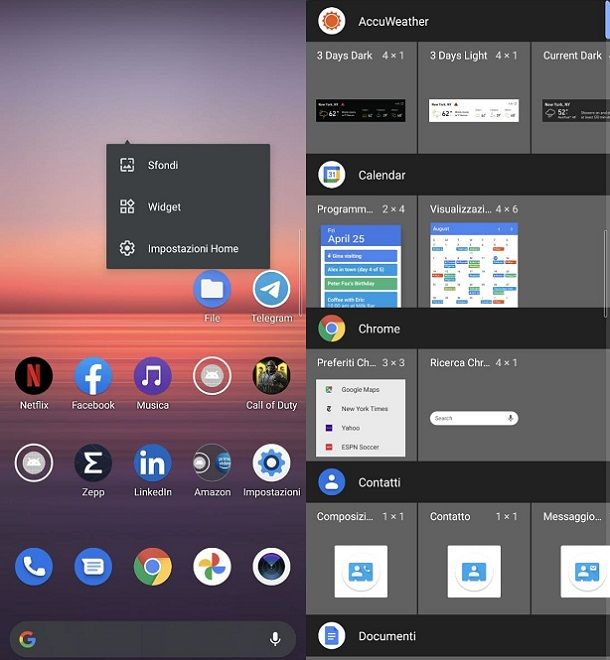The image size is (610, 660).
Task: Launch the LinkedIn app
Action: click(x=152, y=463)
